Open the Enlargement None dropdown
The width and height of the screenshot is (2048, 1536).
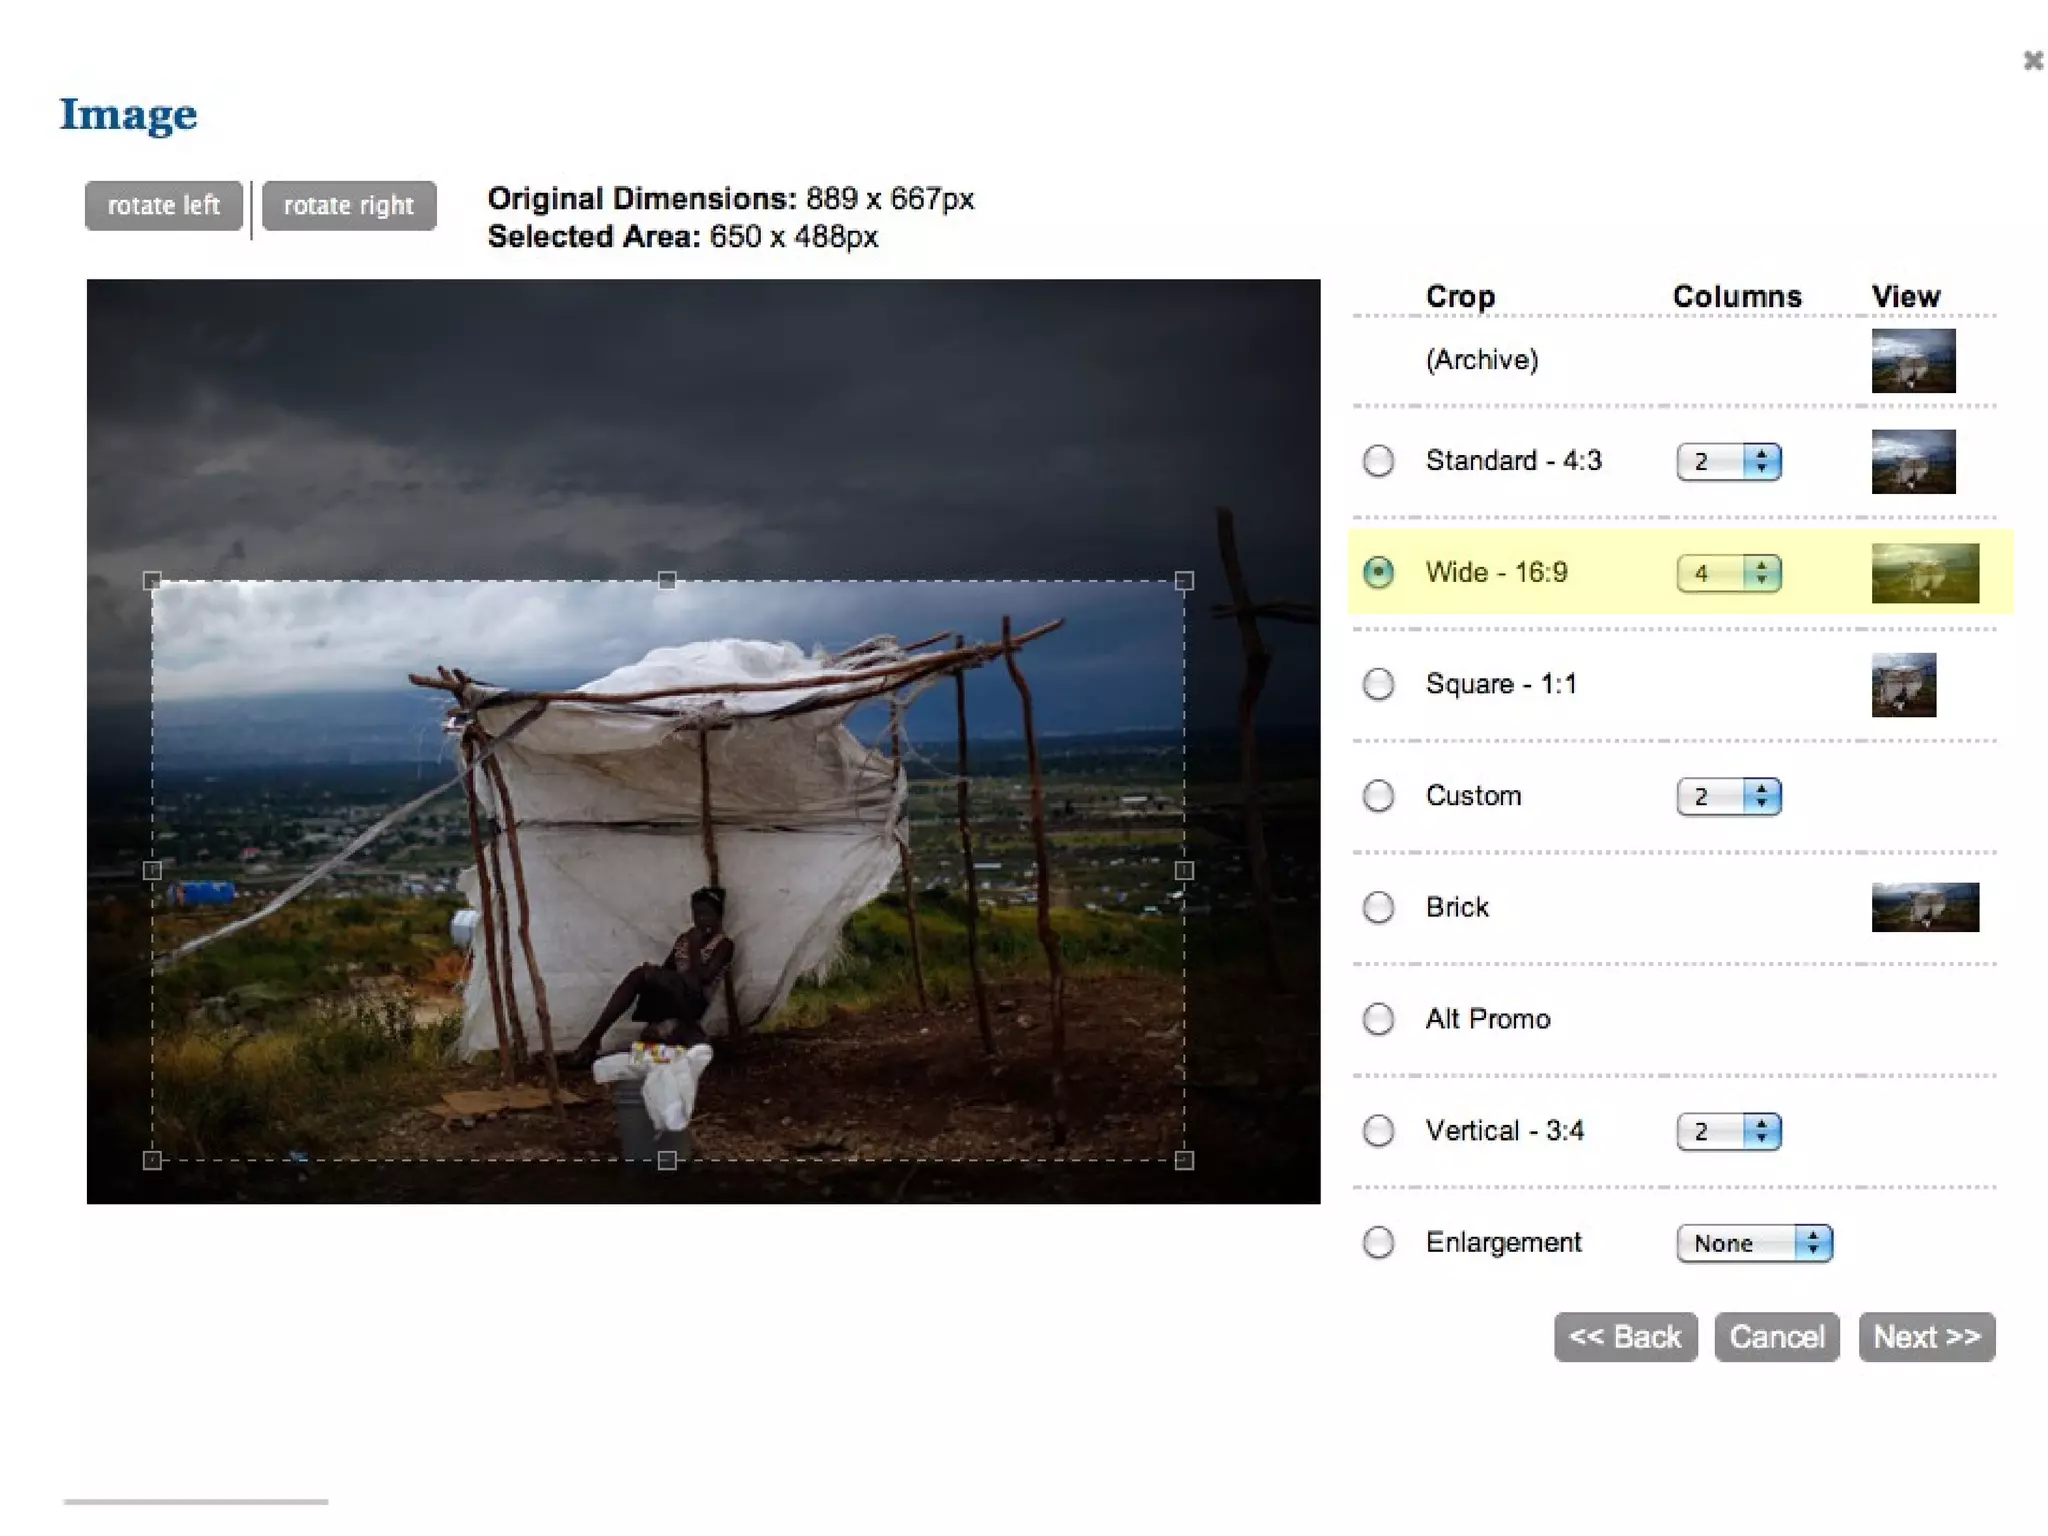1753,1243
